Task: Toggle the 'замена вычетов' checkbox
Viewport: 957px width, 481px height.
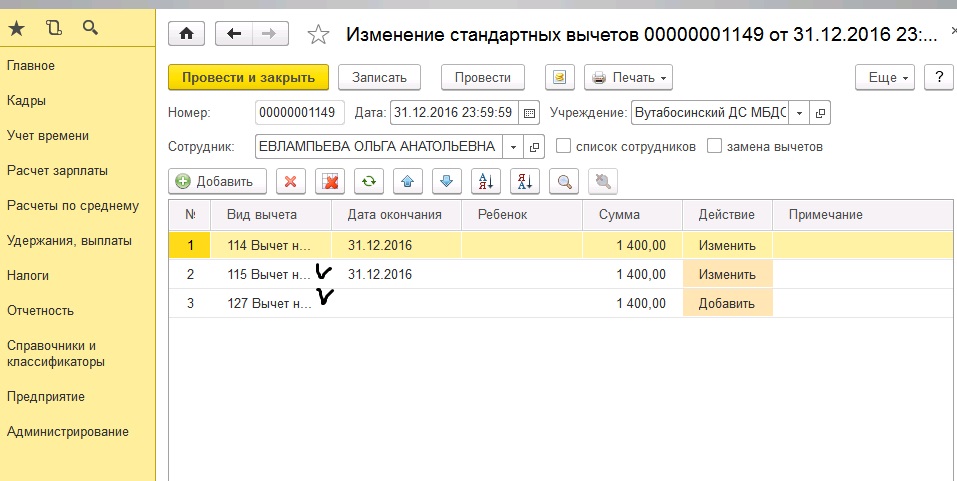Action: click(x=714, y=146)
